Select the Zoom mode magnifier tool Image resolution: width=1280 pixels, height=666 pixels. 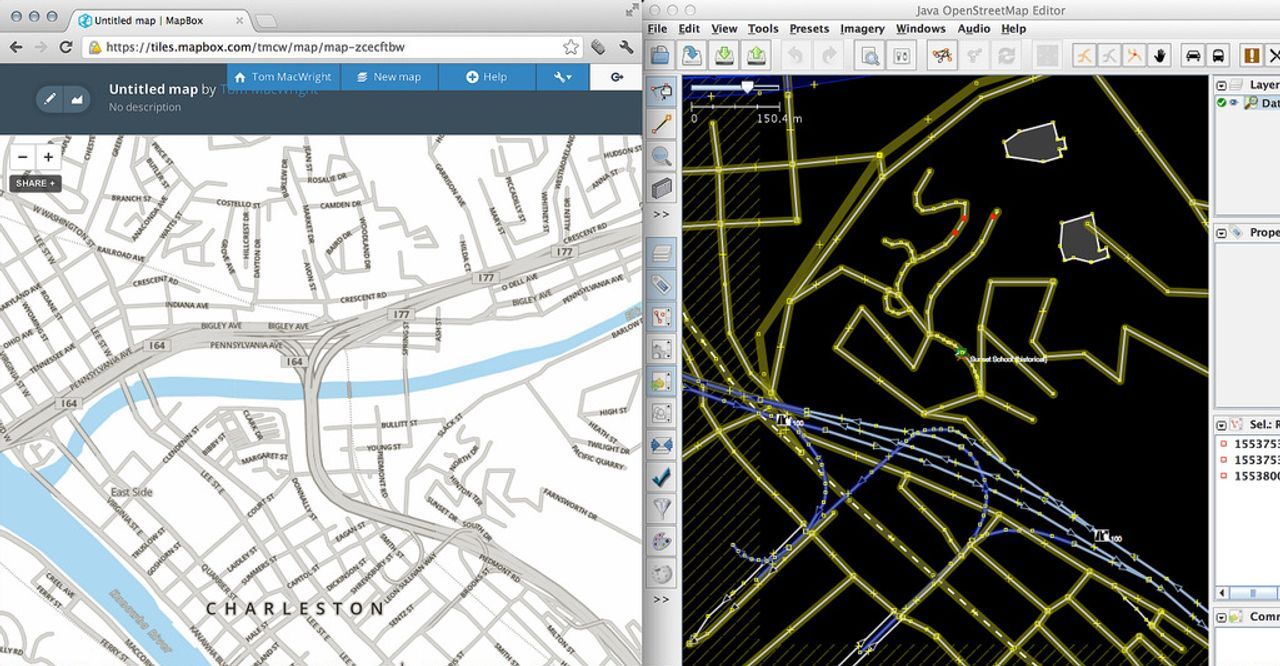(x=661, y=156)
